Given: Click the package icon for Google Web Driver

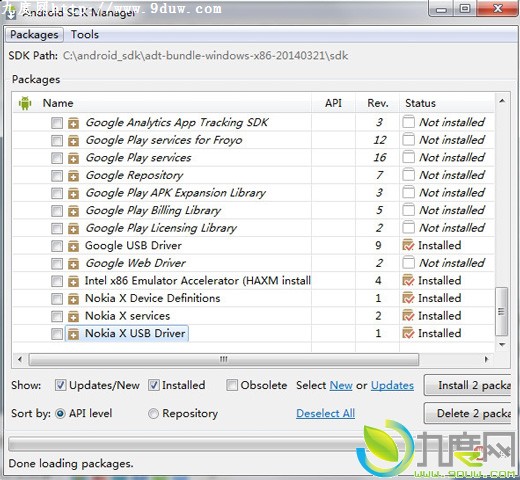Looking at the screenshot, I should click(73, 264).
